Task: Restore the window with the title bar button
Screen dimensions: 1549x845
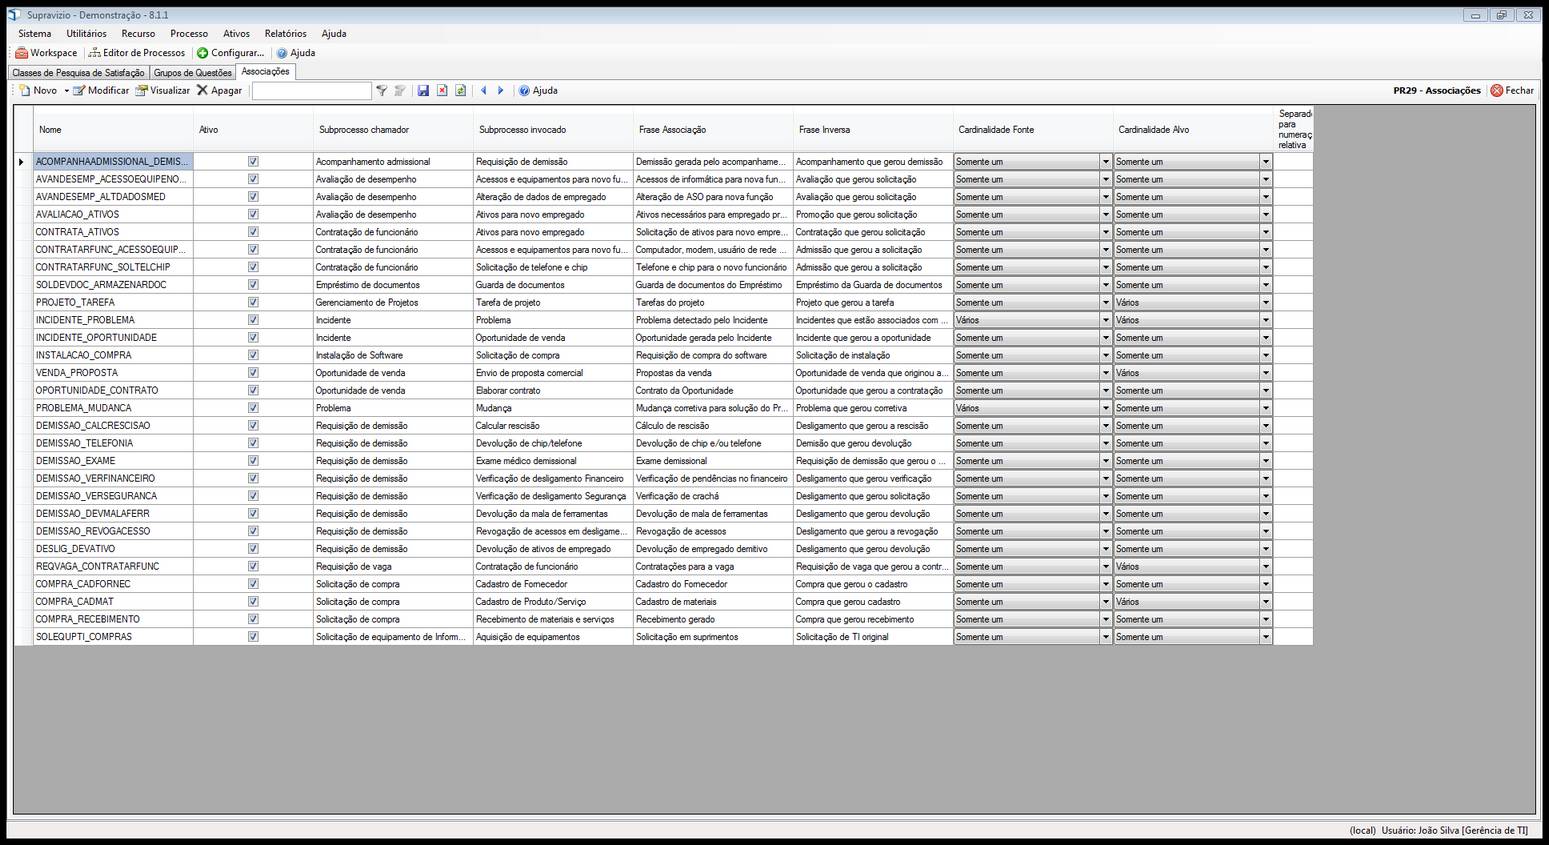Action: click(1501, 15)
